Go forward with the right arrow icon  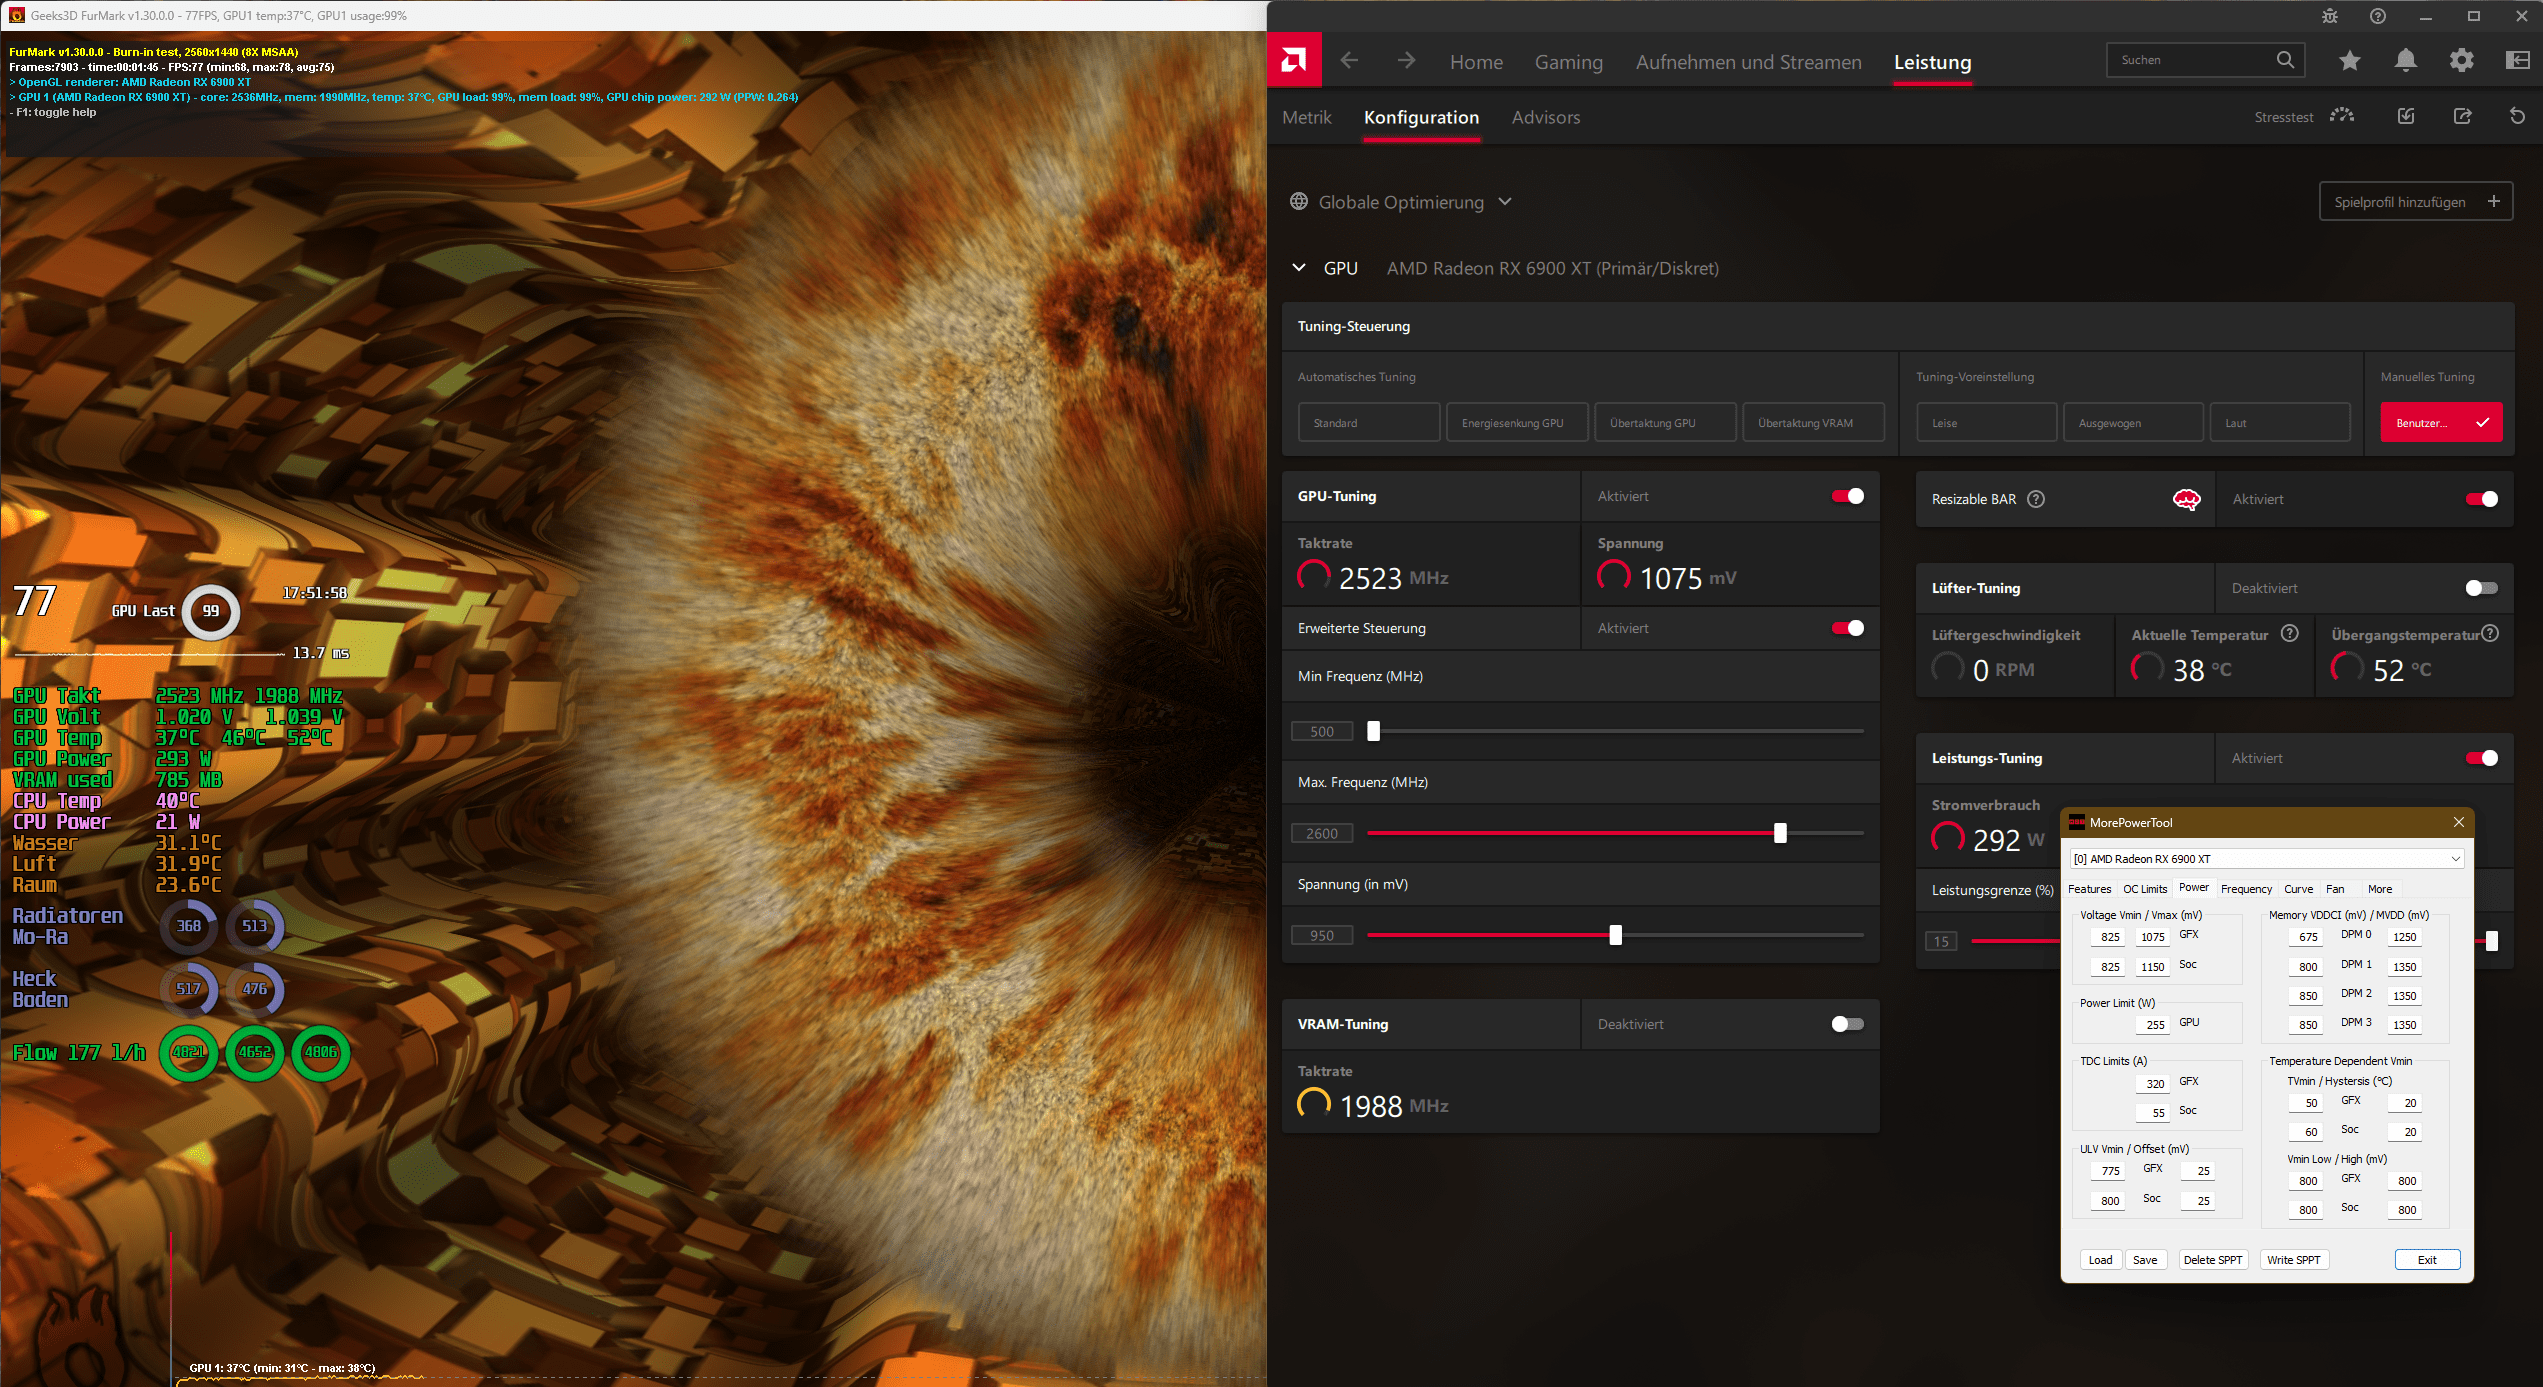click(x=1406, y=61)
